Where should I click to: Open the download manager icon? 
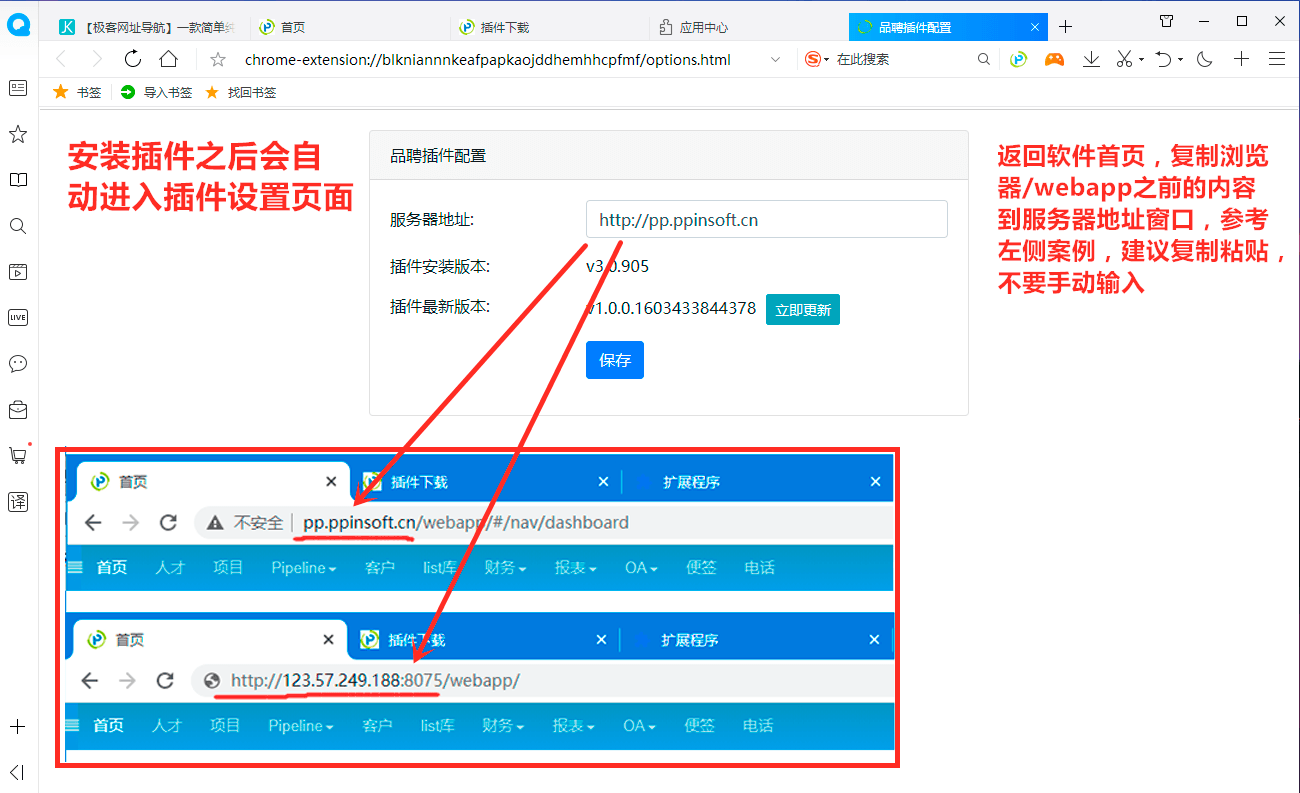pyautogui.click(x=1091, y=59)
